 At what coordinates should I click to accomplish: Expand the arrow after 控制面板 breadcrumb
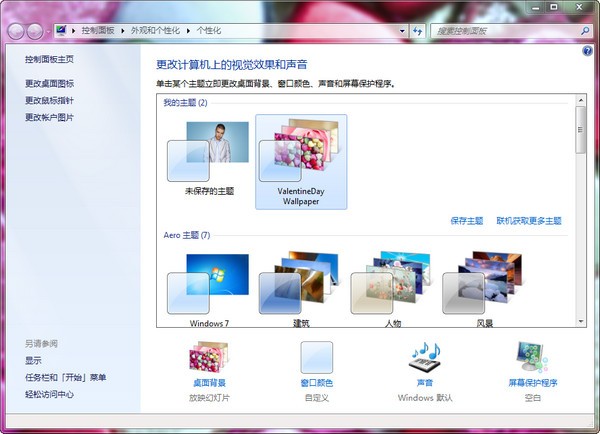123,31
